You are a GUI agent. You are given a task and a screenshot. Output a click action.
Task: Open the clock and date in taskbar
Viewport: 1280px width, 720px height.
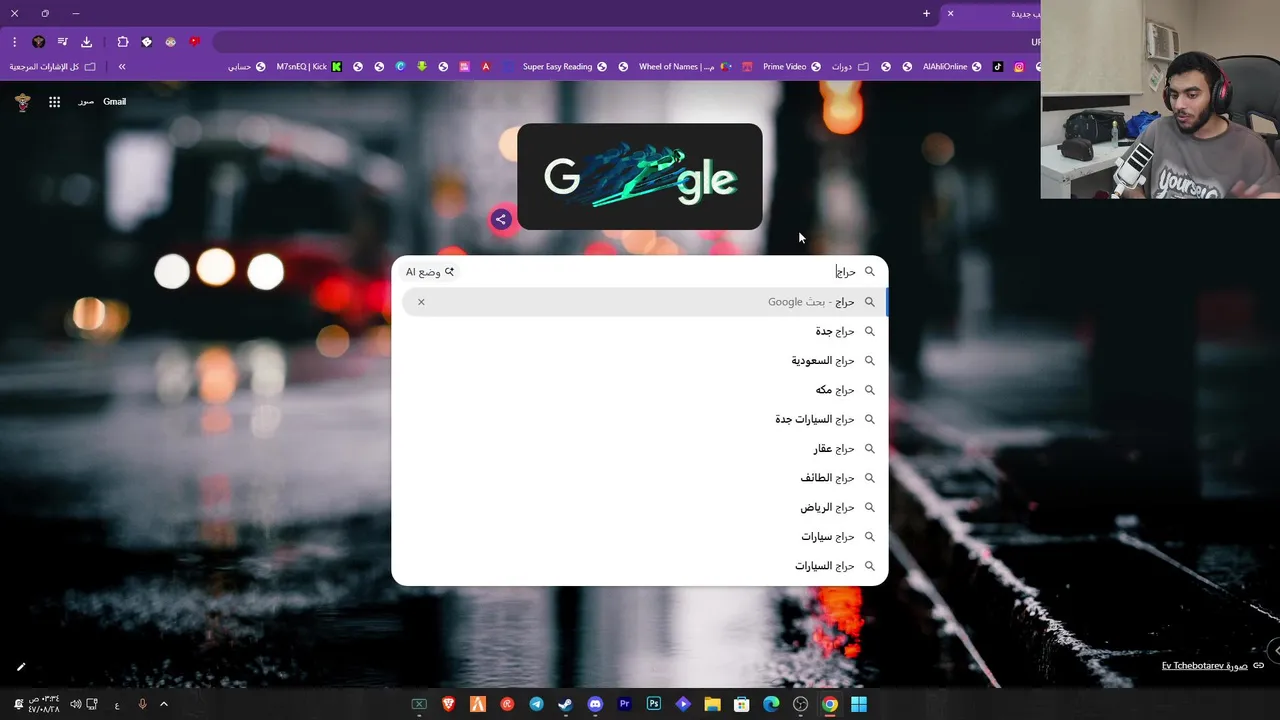tap(43, 704)
